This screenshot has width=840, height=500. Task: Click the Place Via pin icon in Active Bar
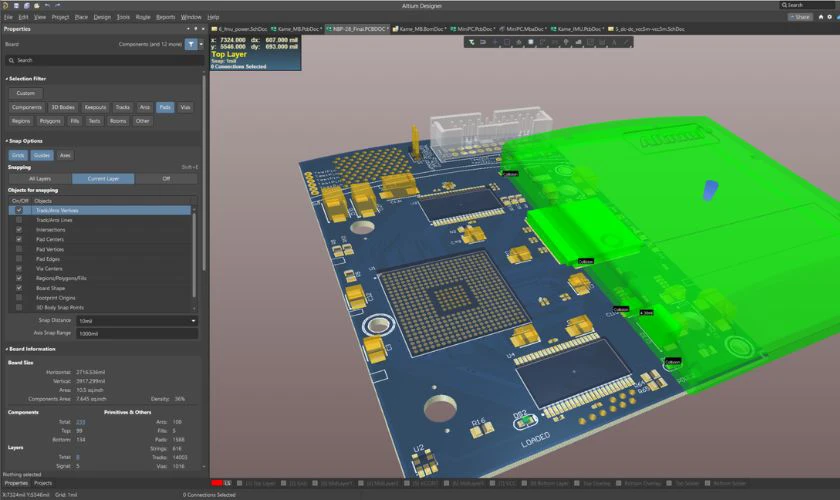[566, 42]
